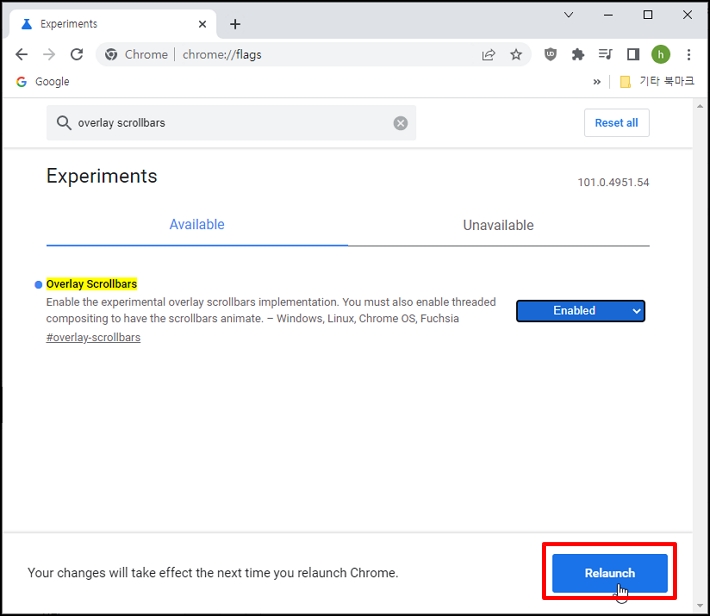Bookmark this page with the star icon
This screenshot has width=710, height=616.
click(x=516, y=55)
